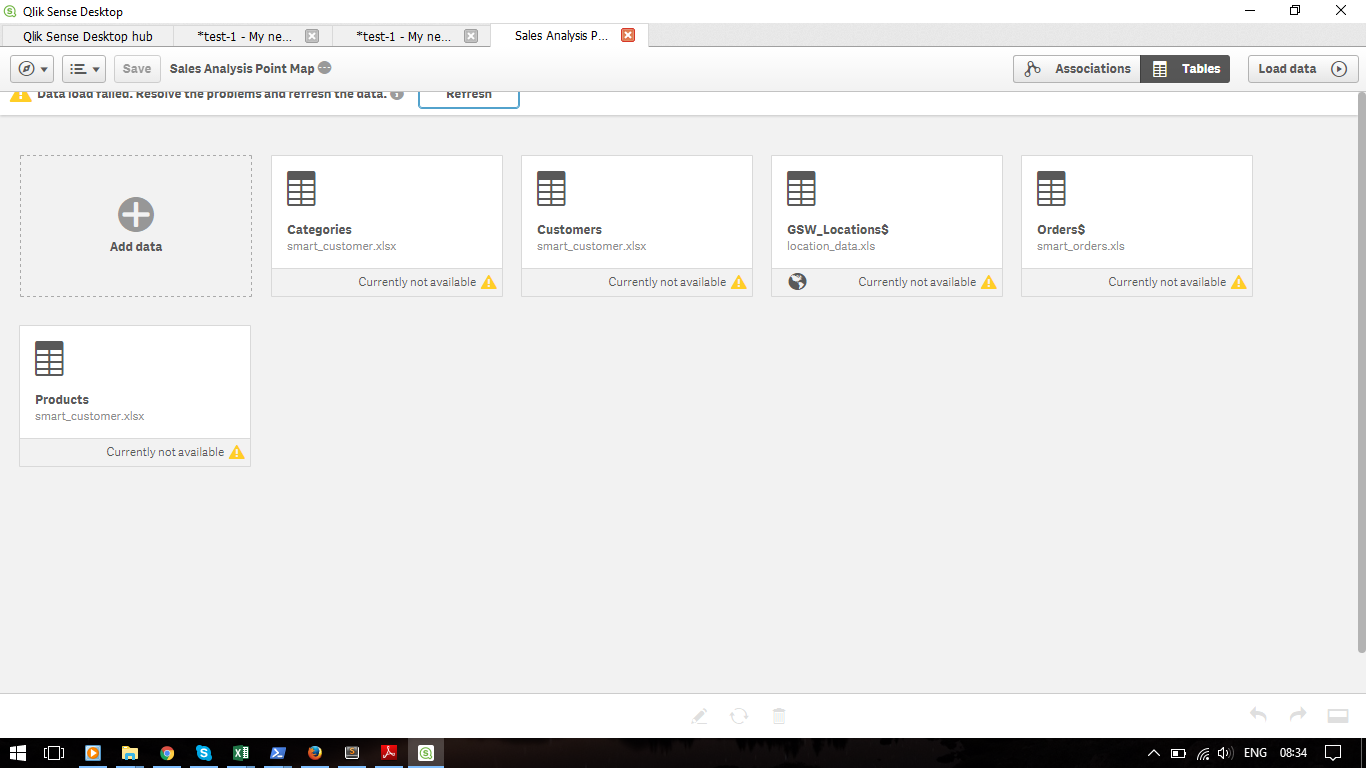Click the redo arrow icon
1366x768 pixels.
coord(1298,715)
